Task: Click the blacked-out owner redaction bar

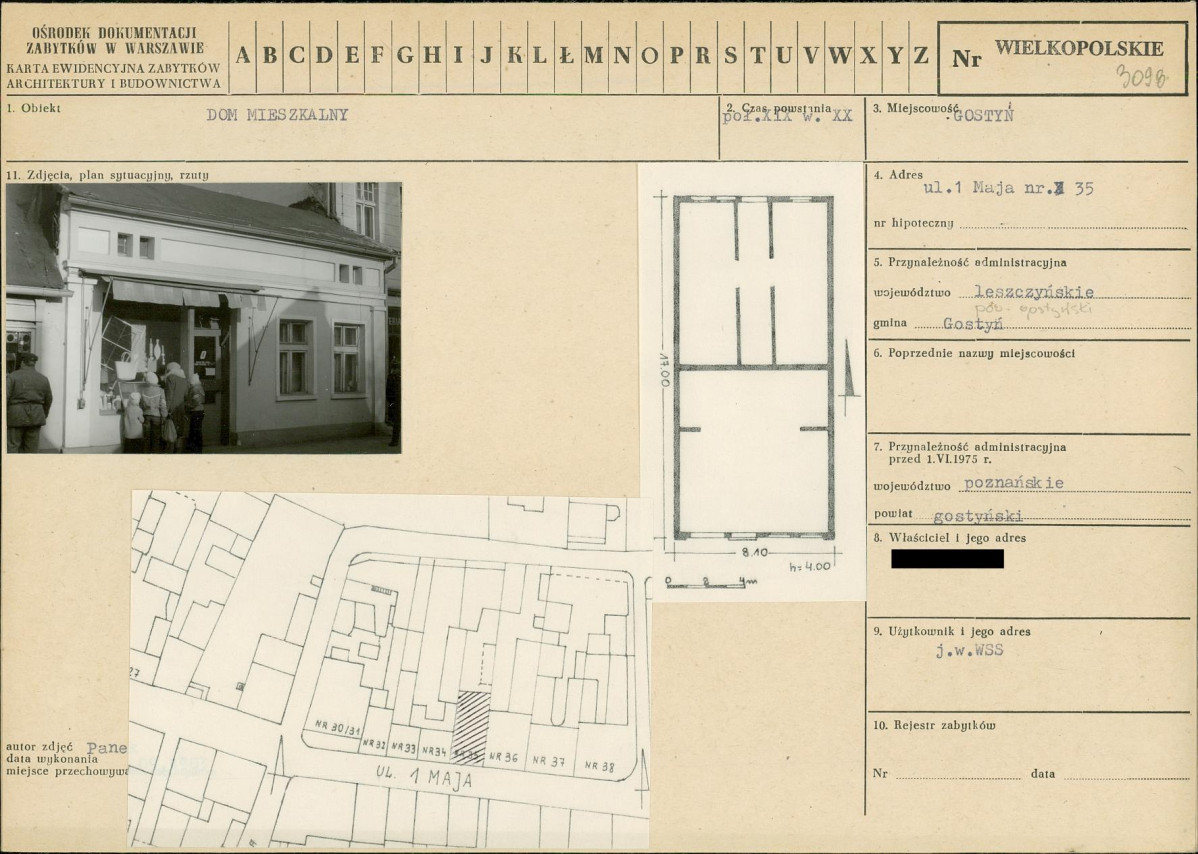Action: click(x=947, y=558)
